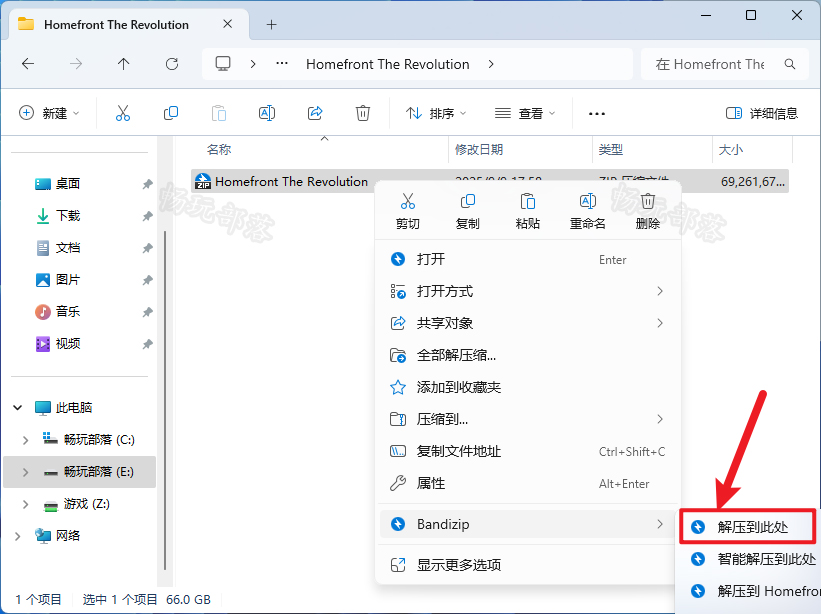
Task: Click the 名称 column header
Action: coord(219,150)
